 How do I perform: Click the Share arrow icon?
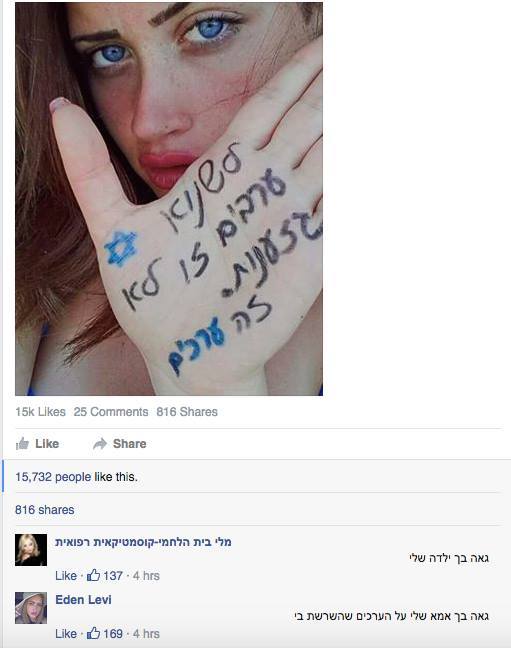tap(100, 444)
